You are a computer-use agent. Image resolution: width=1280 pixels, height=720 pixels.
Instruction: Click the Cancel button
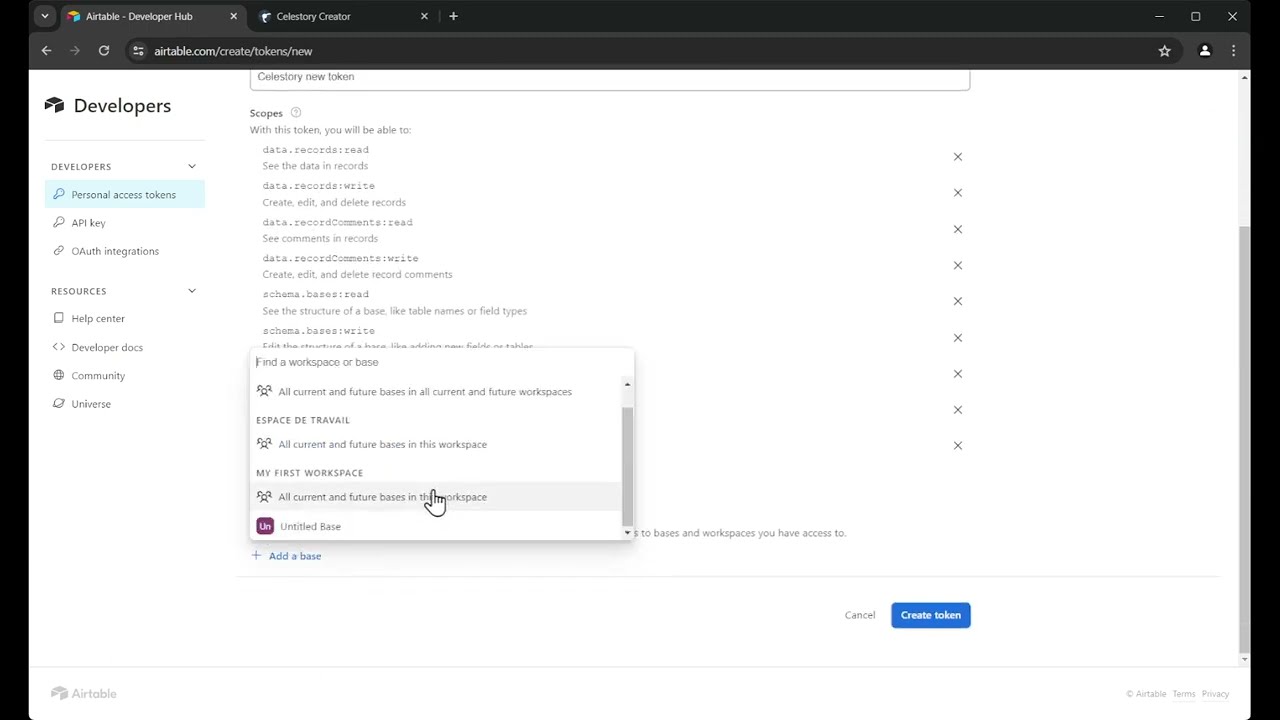point(859,615)
